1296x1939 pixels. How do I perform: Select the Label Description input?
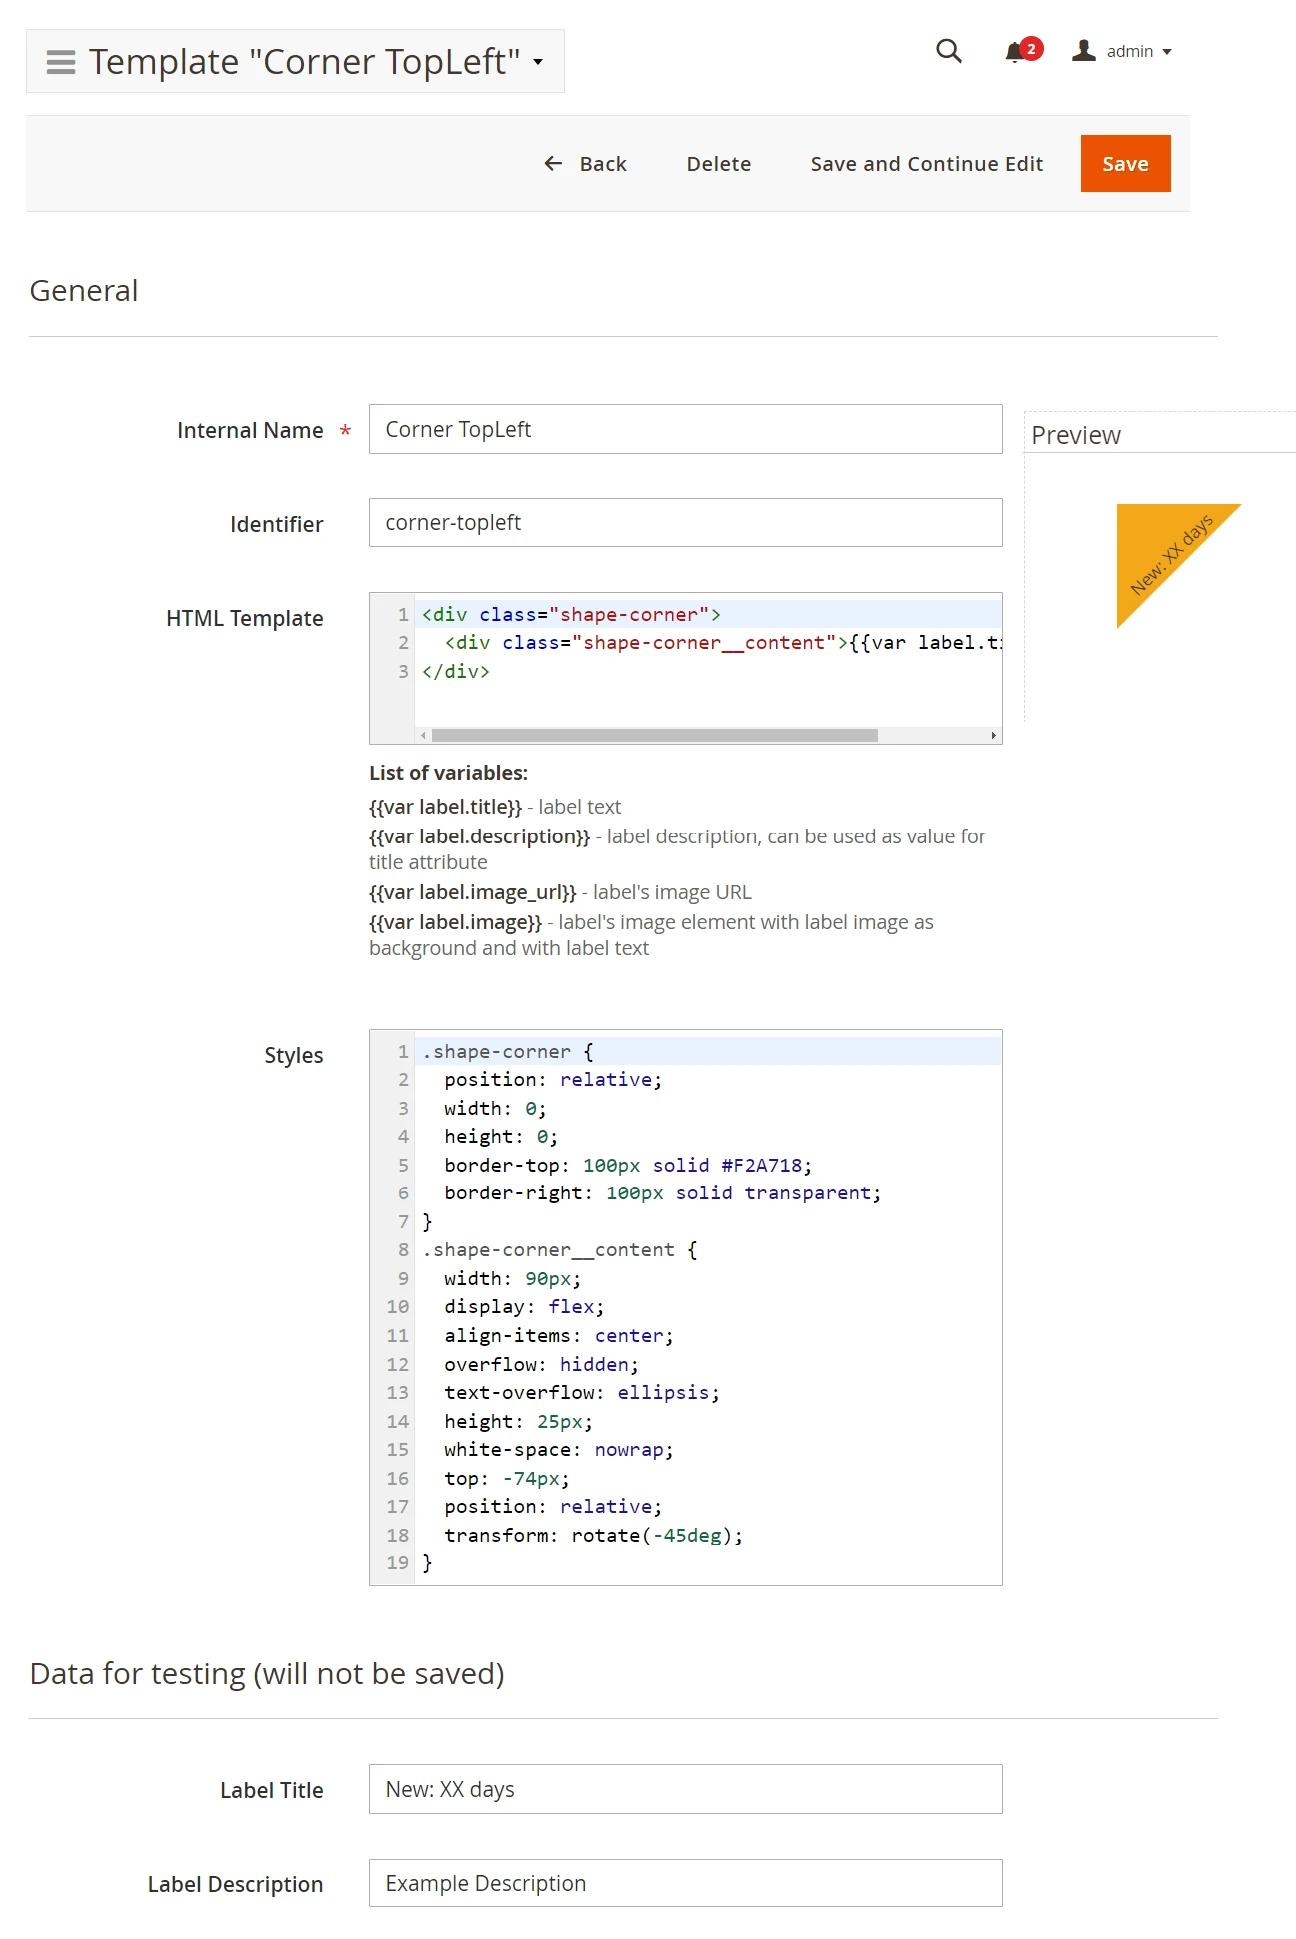point(685,1884)
